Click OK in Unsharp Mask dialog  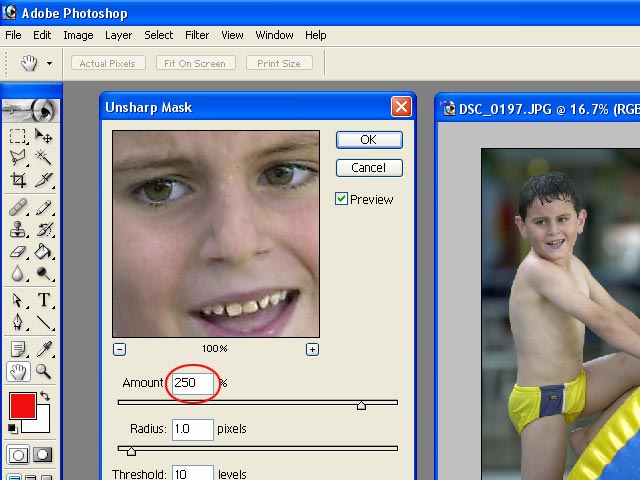coord(369,140)
